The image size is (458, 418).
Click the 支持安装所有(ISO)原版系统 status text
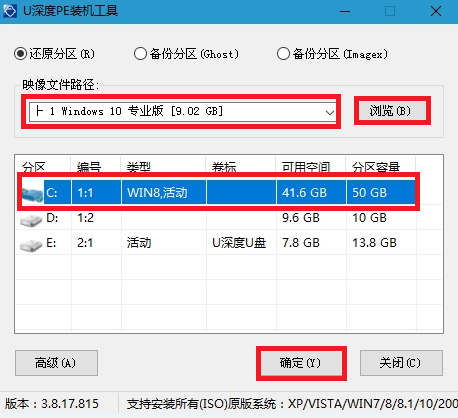(x=292, y=404)
